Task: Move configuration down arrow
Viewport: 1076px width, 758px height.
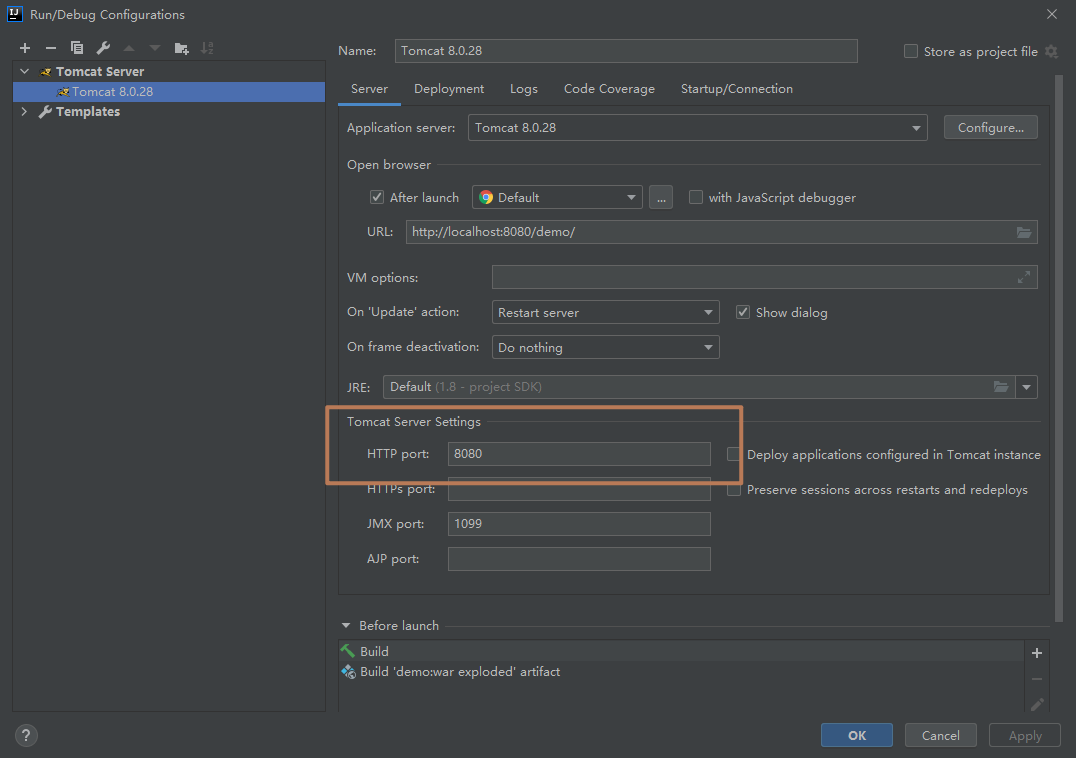Action: click(x=155, y=48)
